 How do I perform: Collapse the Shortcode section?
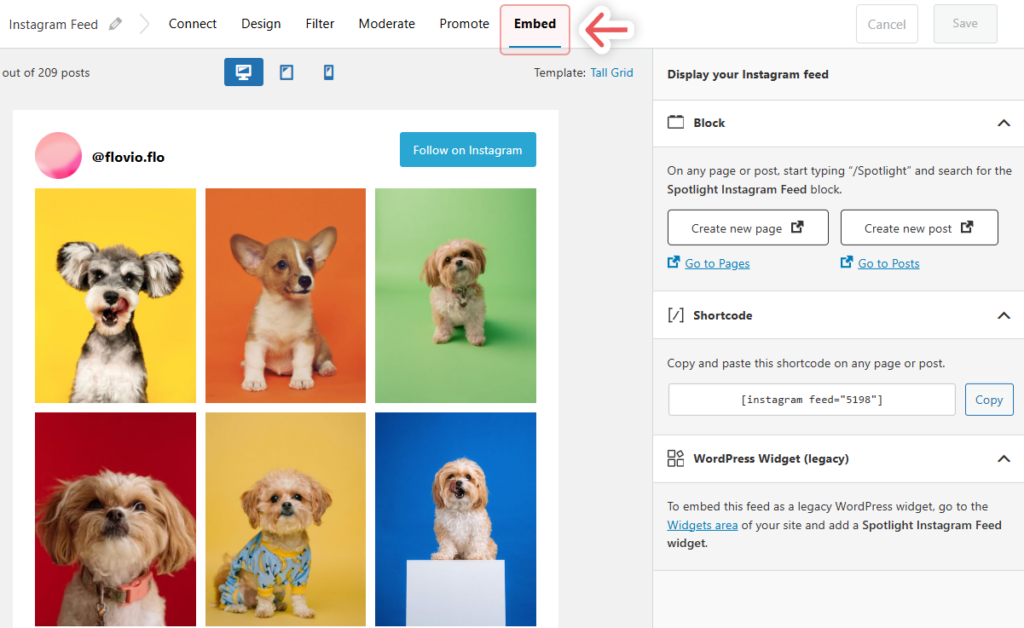(x=1003, y=315)
